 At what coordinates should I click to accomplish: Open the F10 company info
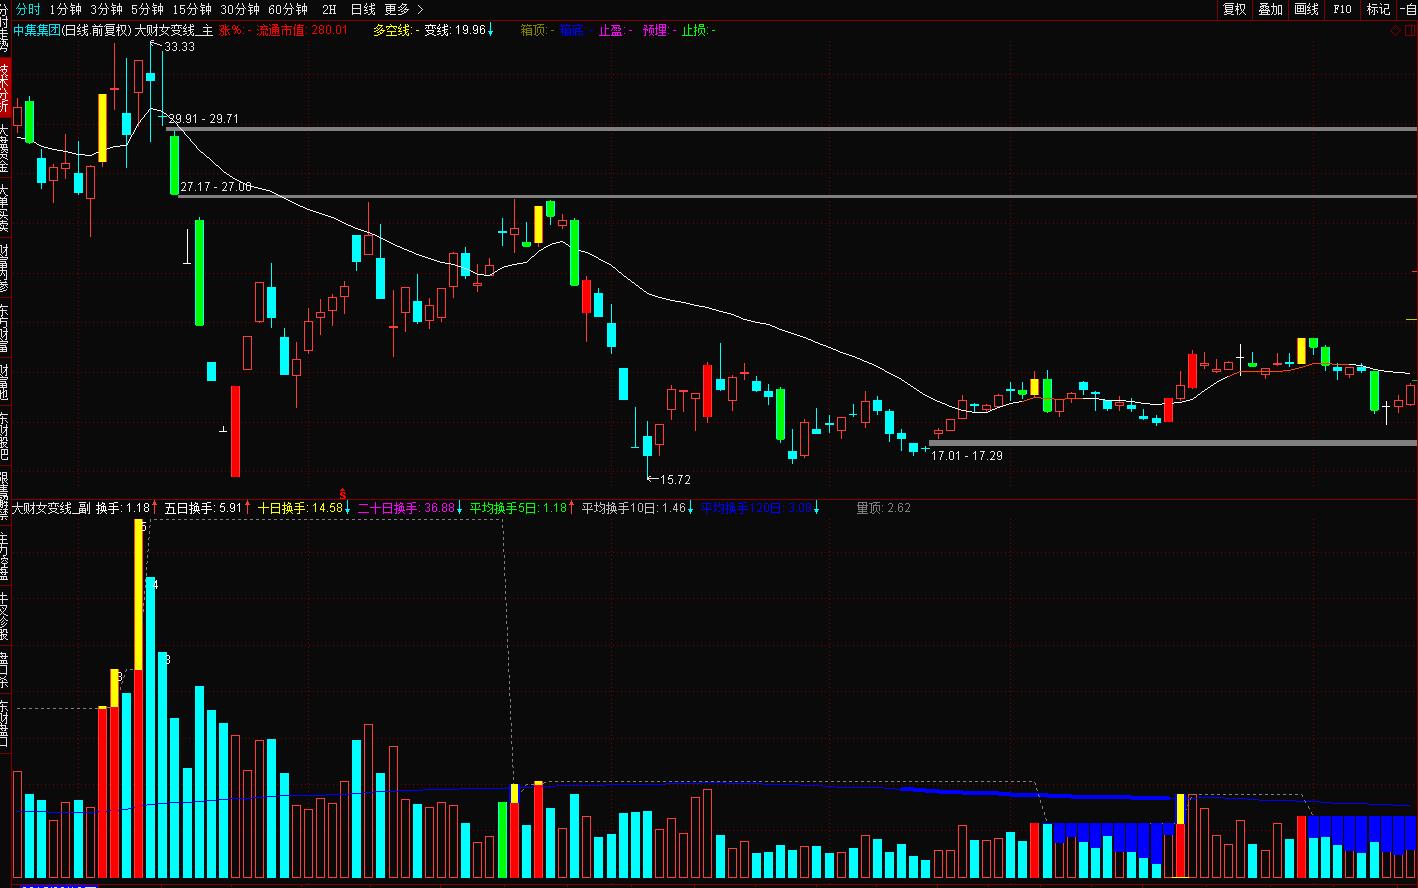(1342, 9)
